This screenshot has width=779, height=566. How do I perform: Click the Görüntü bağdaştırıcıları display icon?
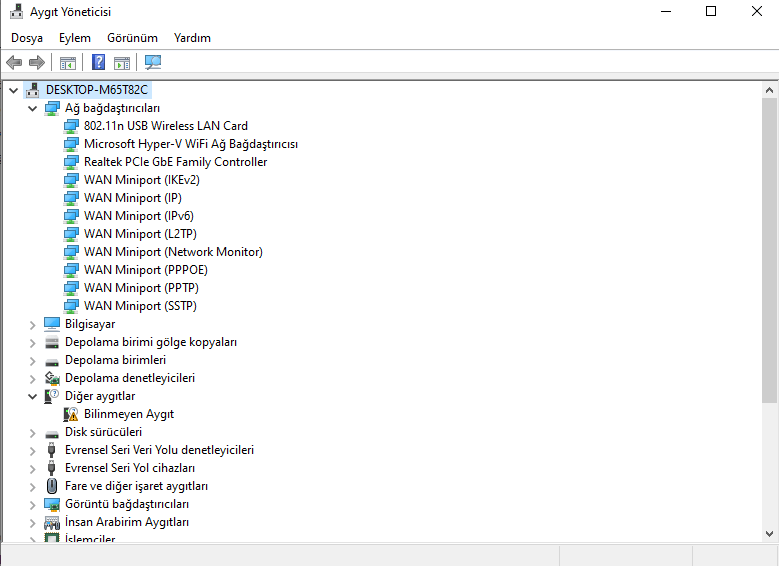tap(52, 504)
